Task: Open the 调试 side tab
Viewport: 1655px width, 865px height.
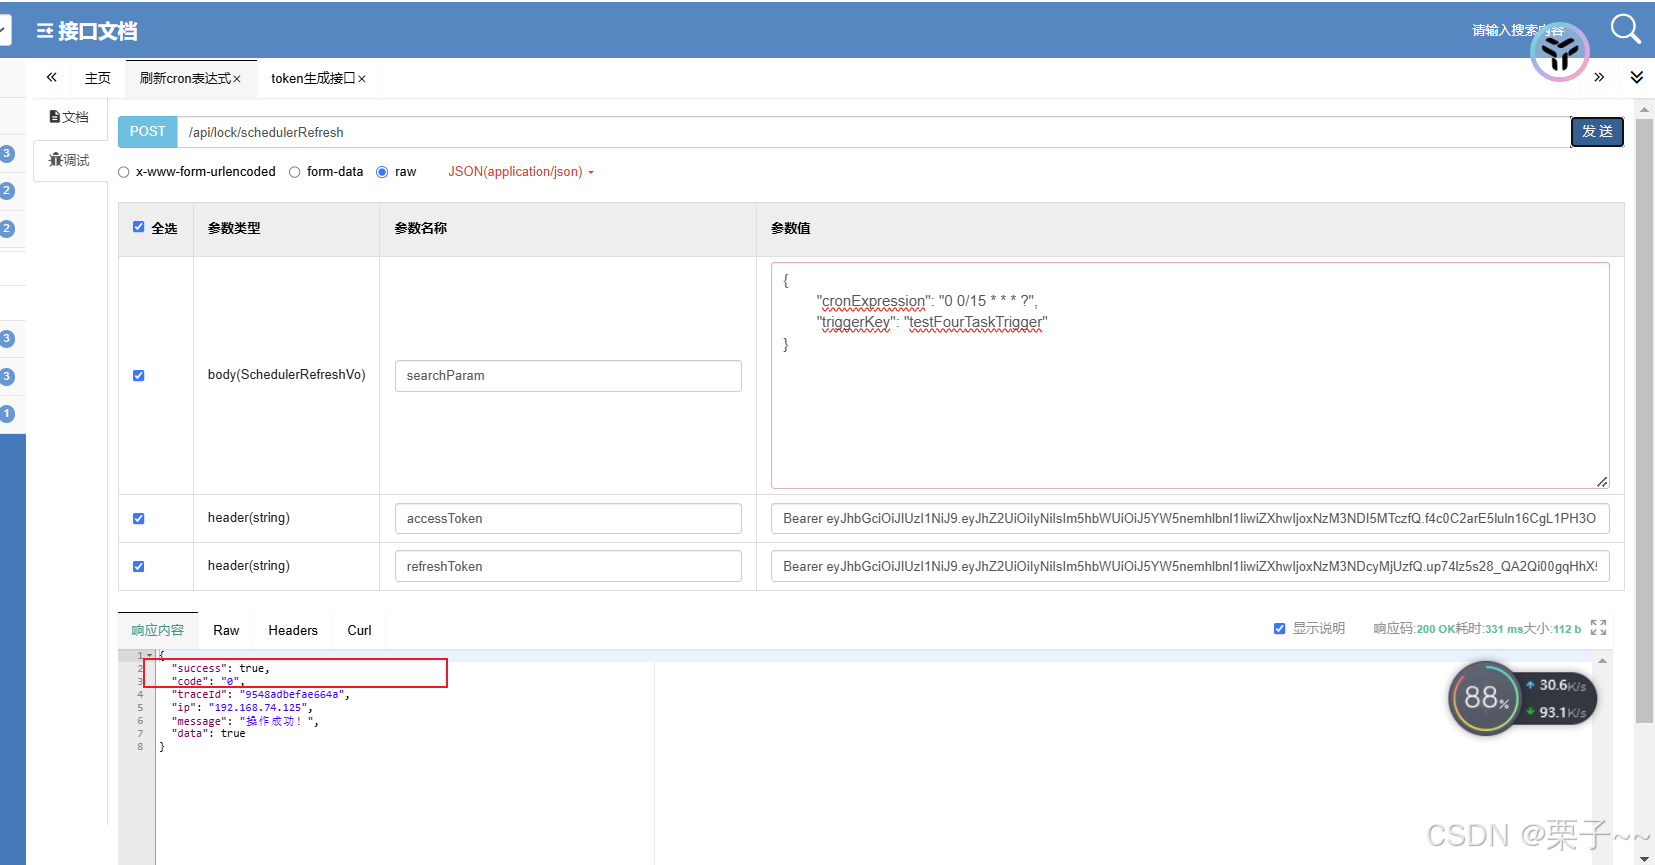Action: [69, 160]
